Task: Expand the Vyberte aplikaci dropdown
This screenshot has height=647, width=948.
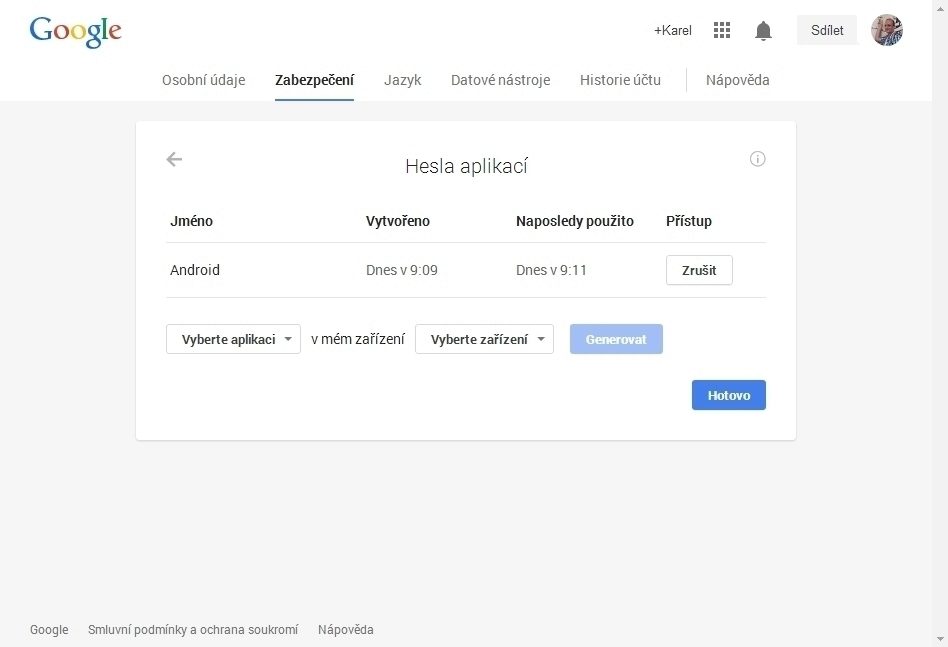Action: tap(233, 339)
